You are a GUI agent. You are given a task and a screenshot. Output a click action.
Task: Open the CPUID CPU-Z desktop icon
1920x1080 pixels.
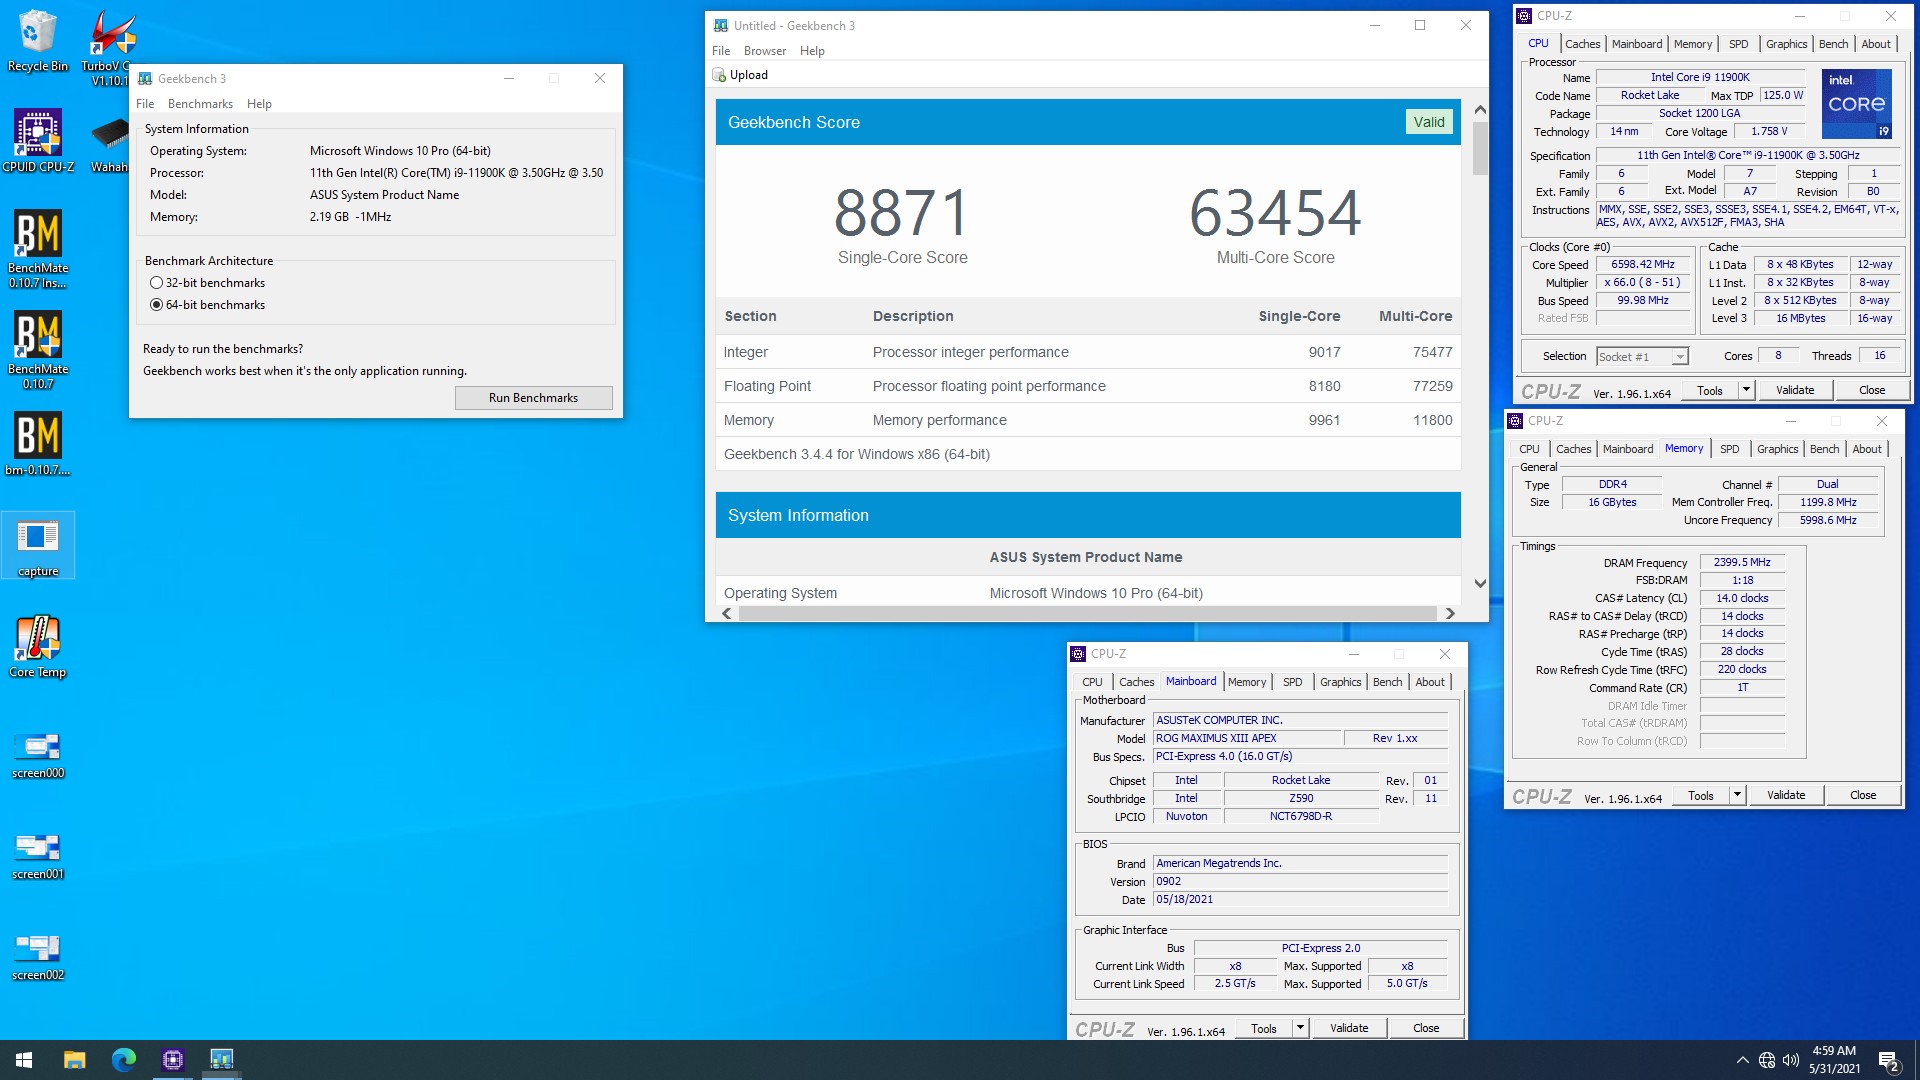coord(38,140)
